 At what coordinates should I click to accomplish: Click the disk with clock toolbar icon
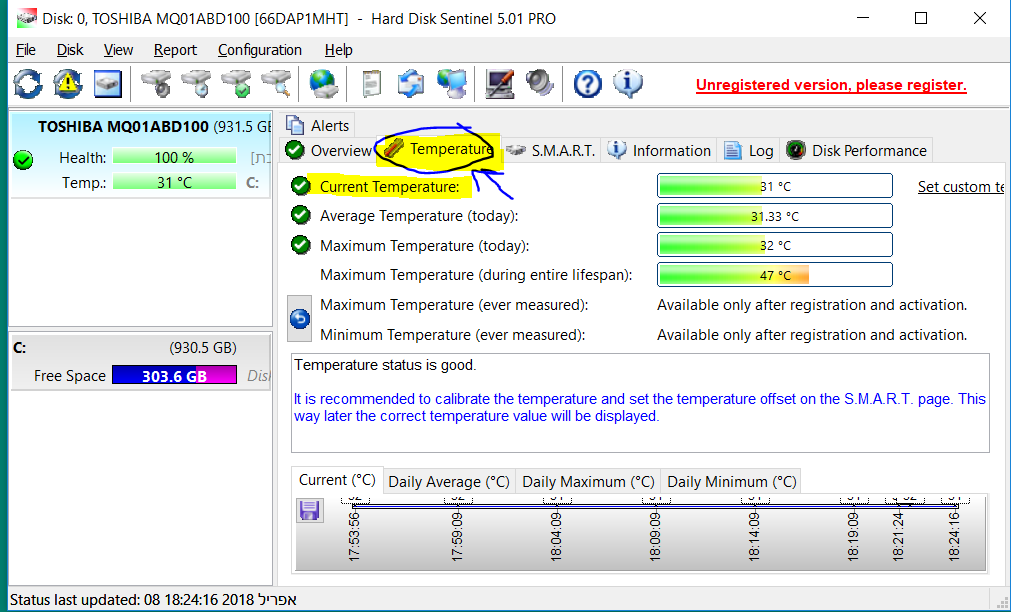click(195, 84)
